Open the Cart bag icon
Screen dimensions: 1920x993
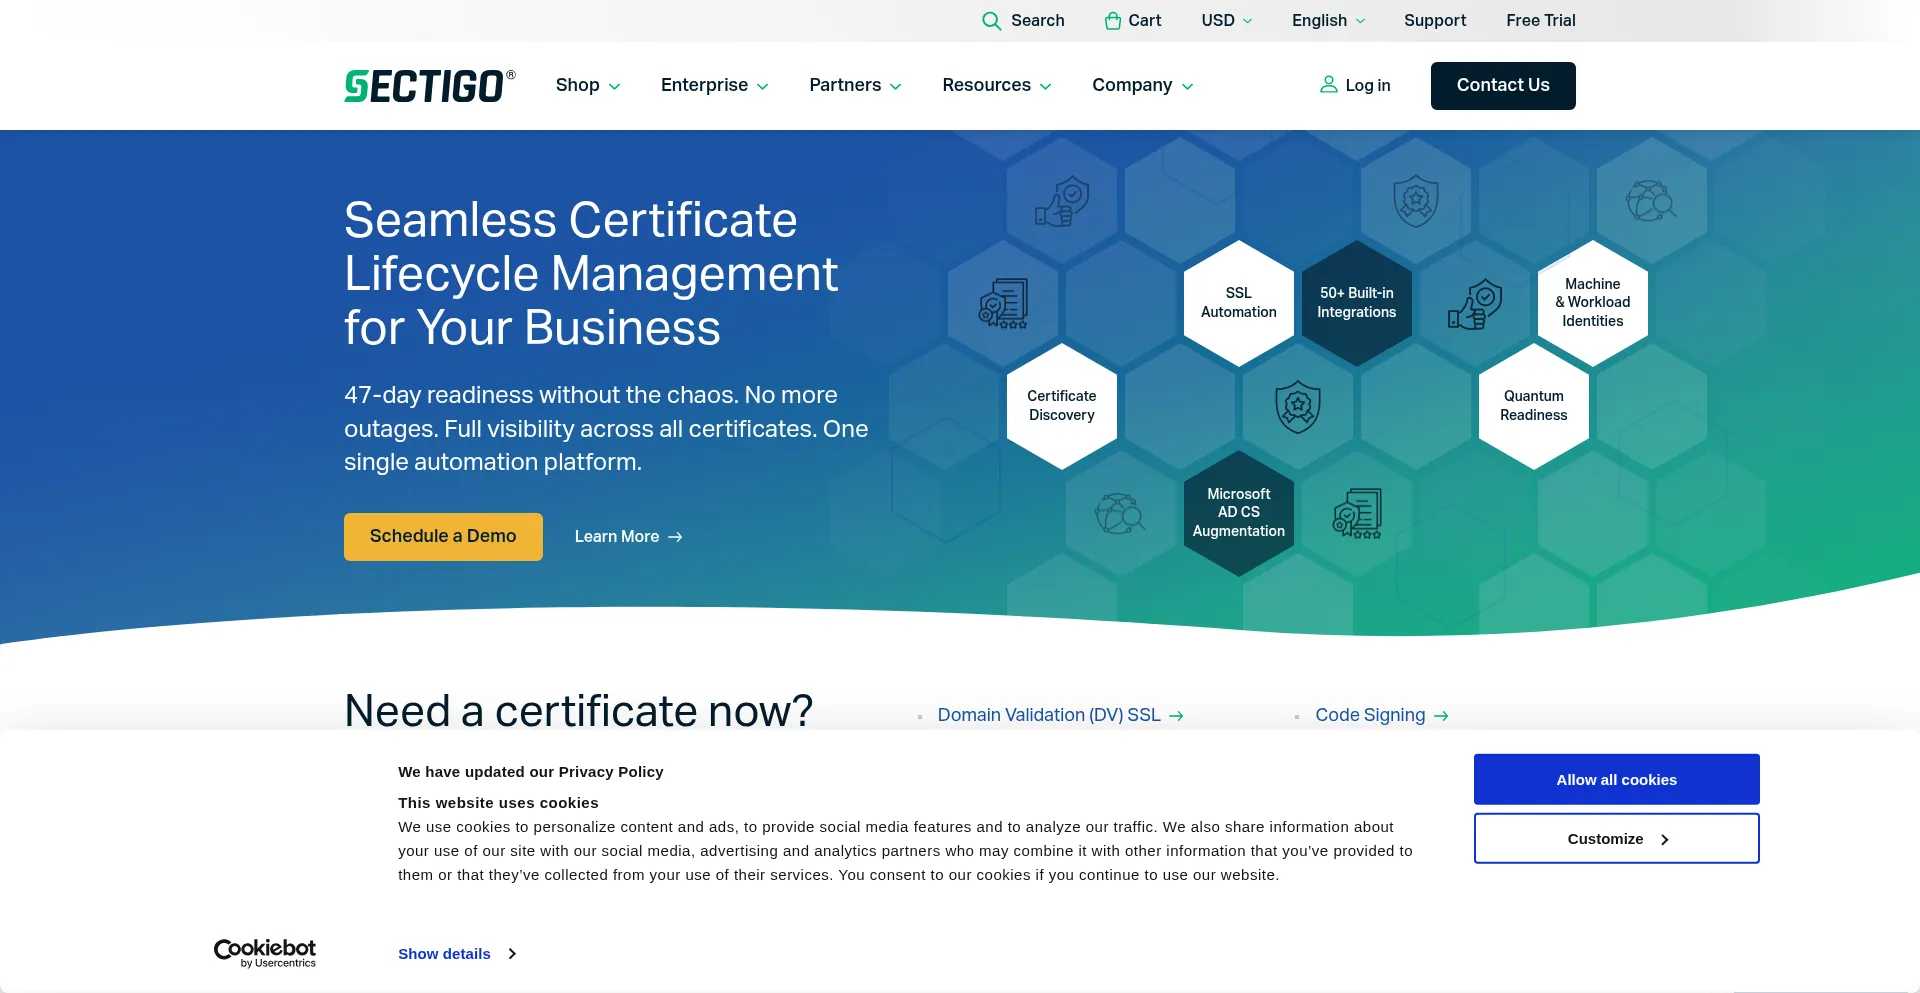1112,21
